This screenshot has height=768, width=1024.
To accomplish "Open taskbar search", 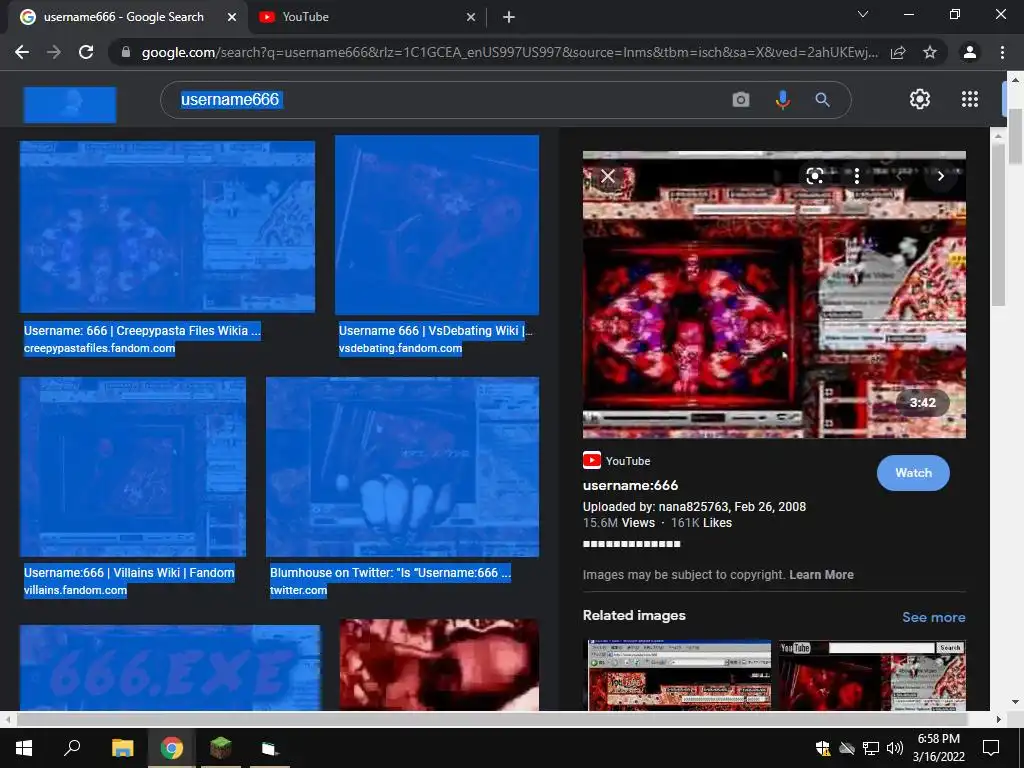I will pos(72,748).
